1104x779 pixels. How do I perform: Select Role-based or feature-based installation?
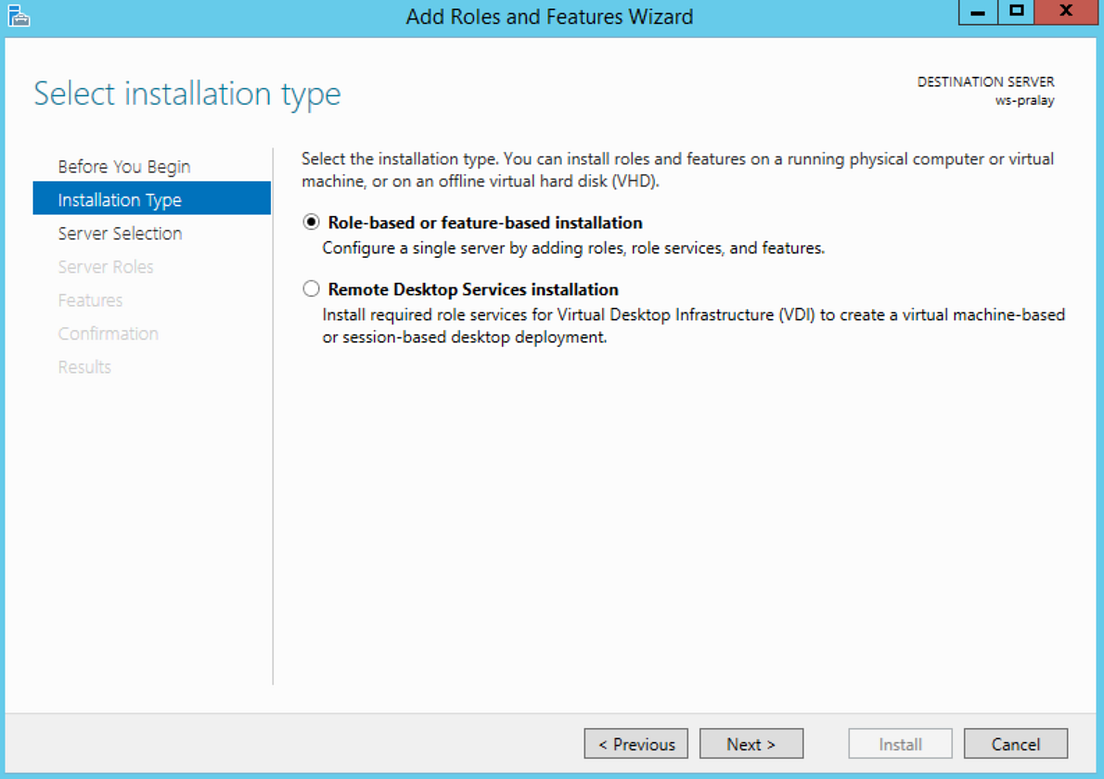click(x=311, y=222)
